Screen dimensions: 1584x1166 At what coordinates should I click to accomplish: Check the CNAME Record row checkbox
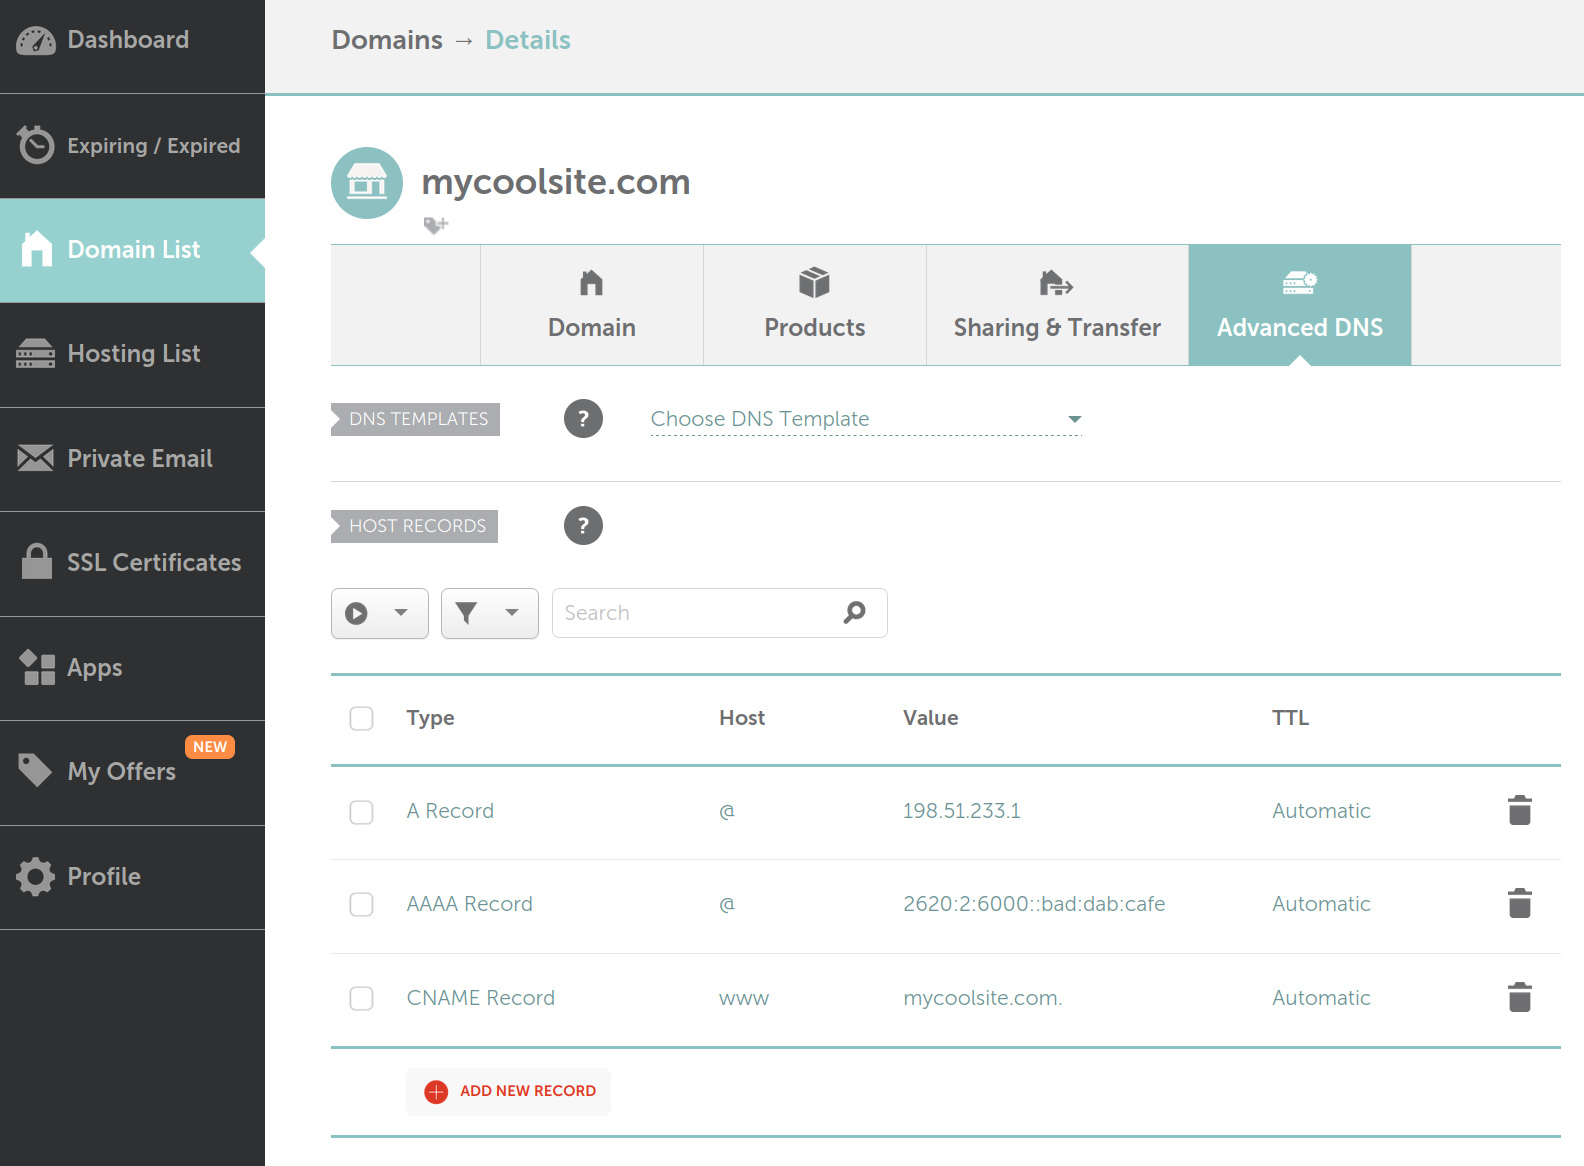point(361,998)
